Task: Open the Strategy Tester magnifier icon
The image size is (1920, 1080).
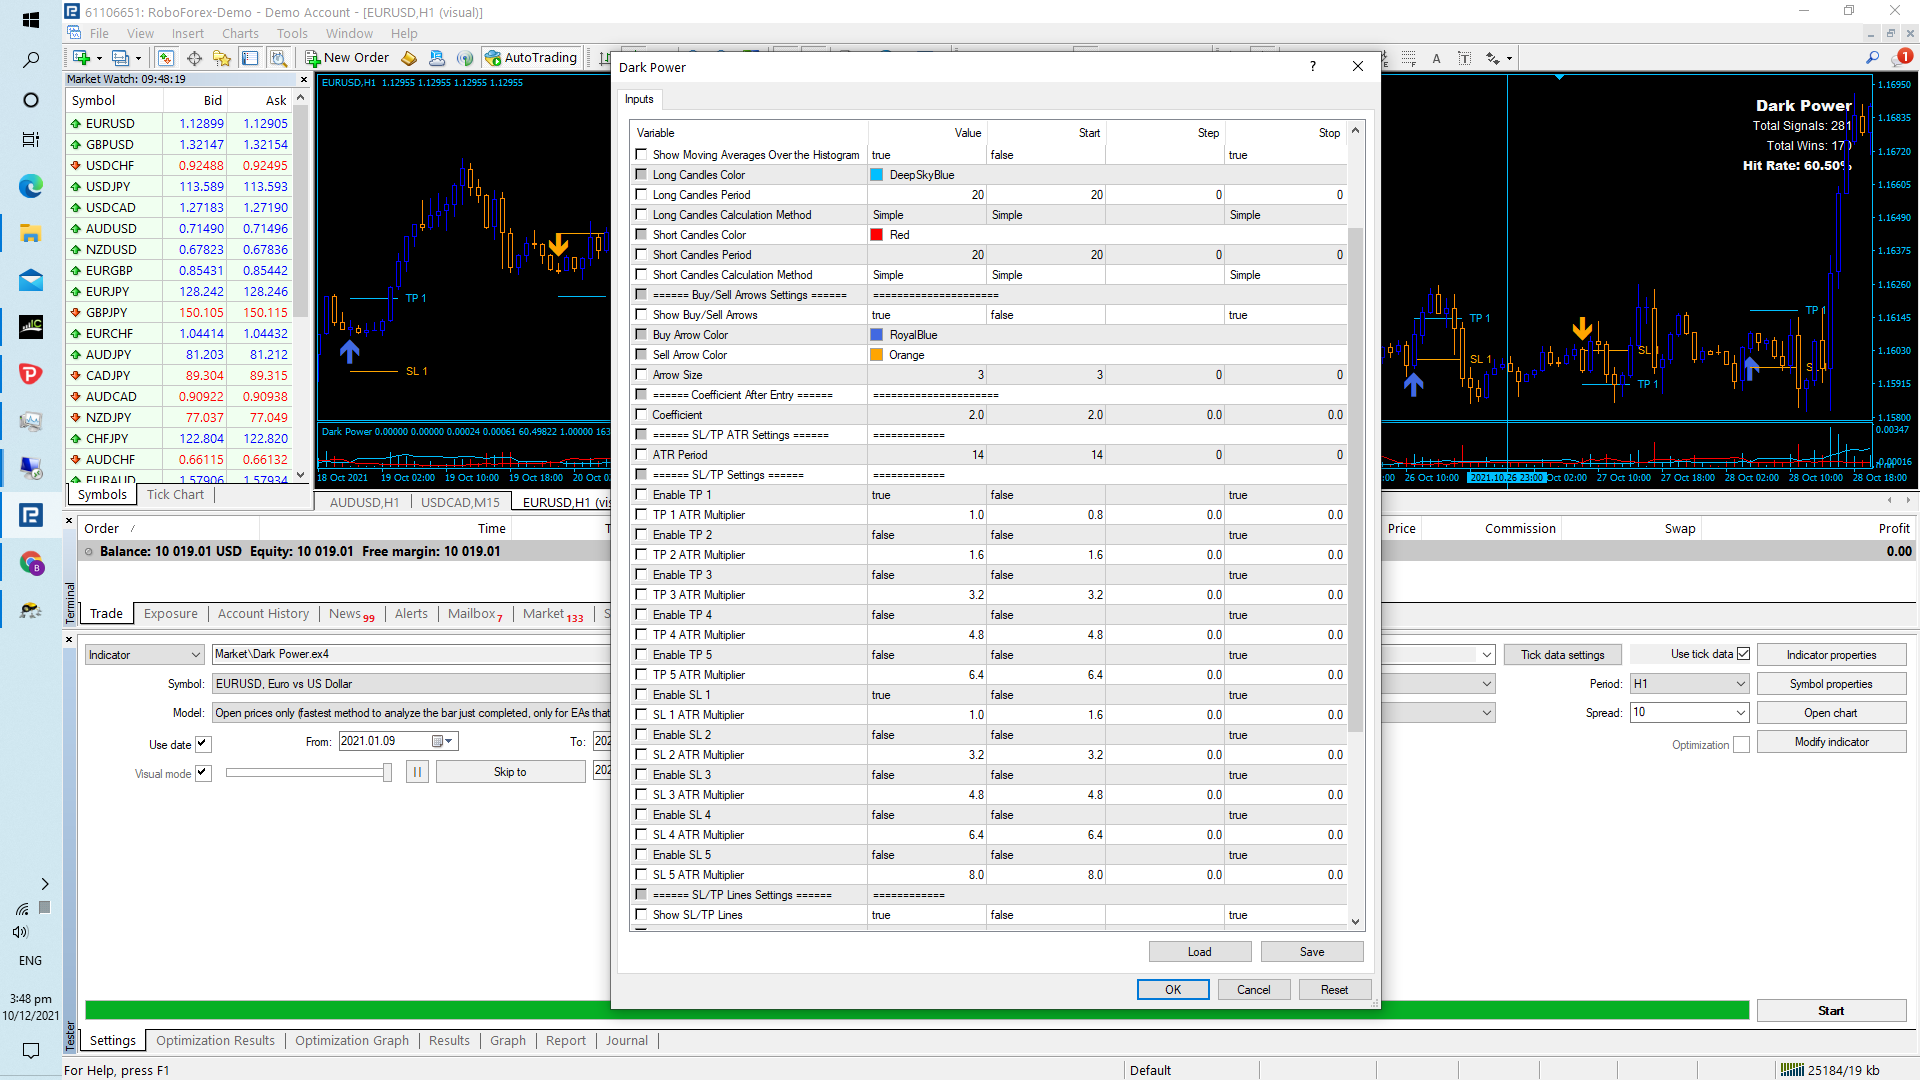Action: click(278, 58)
